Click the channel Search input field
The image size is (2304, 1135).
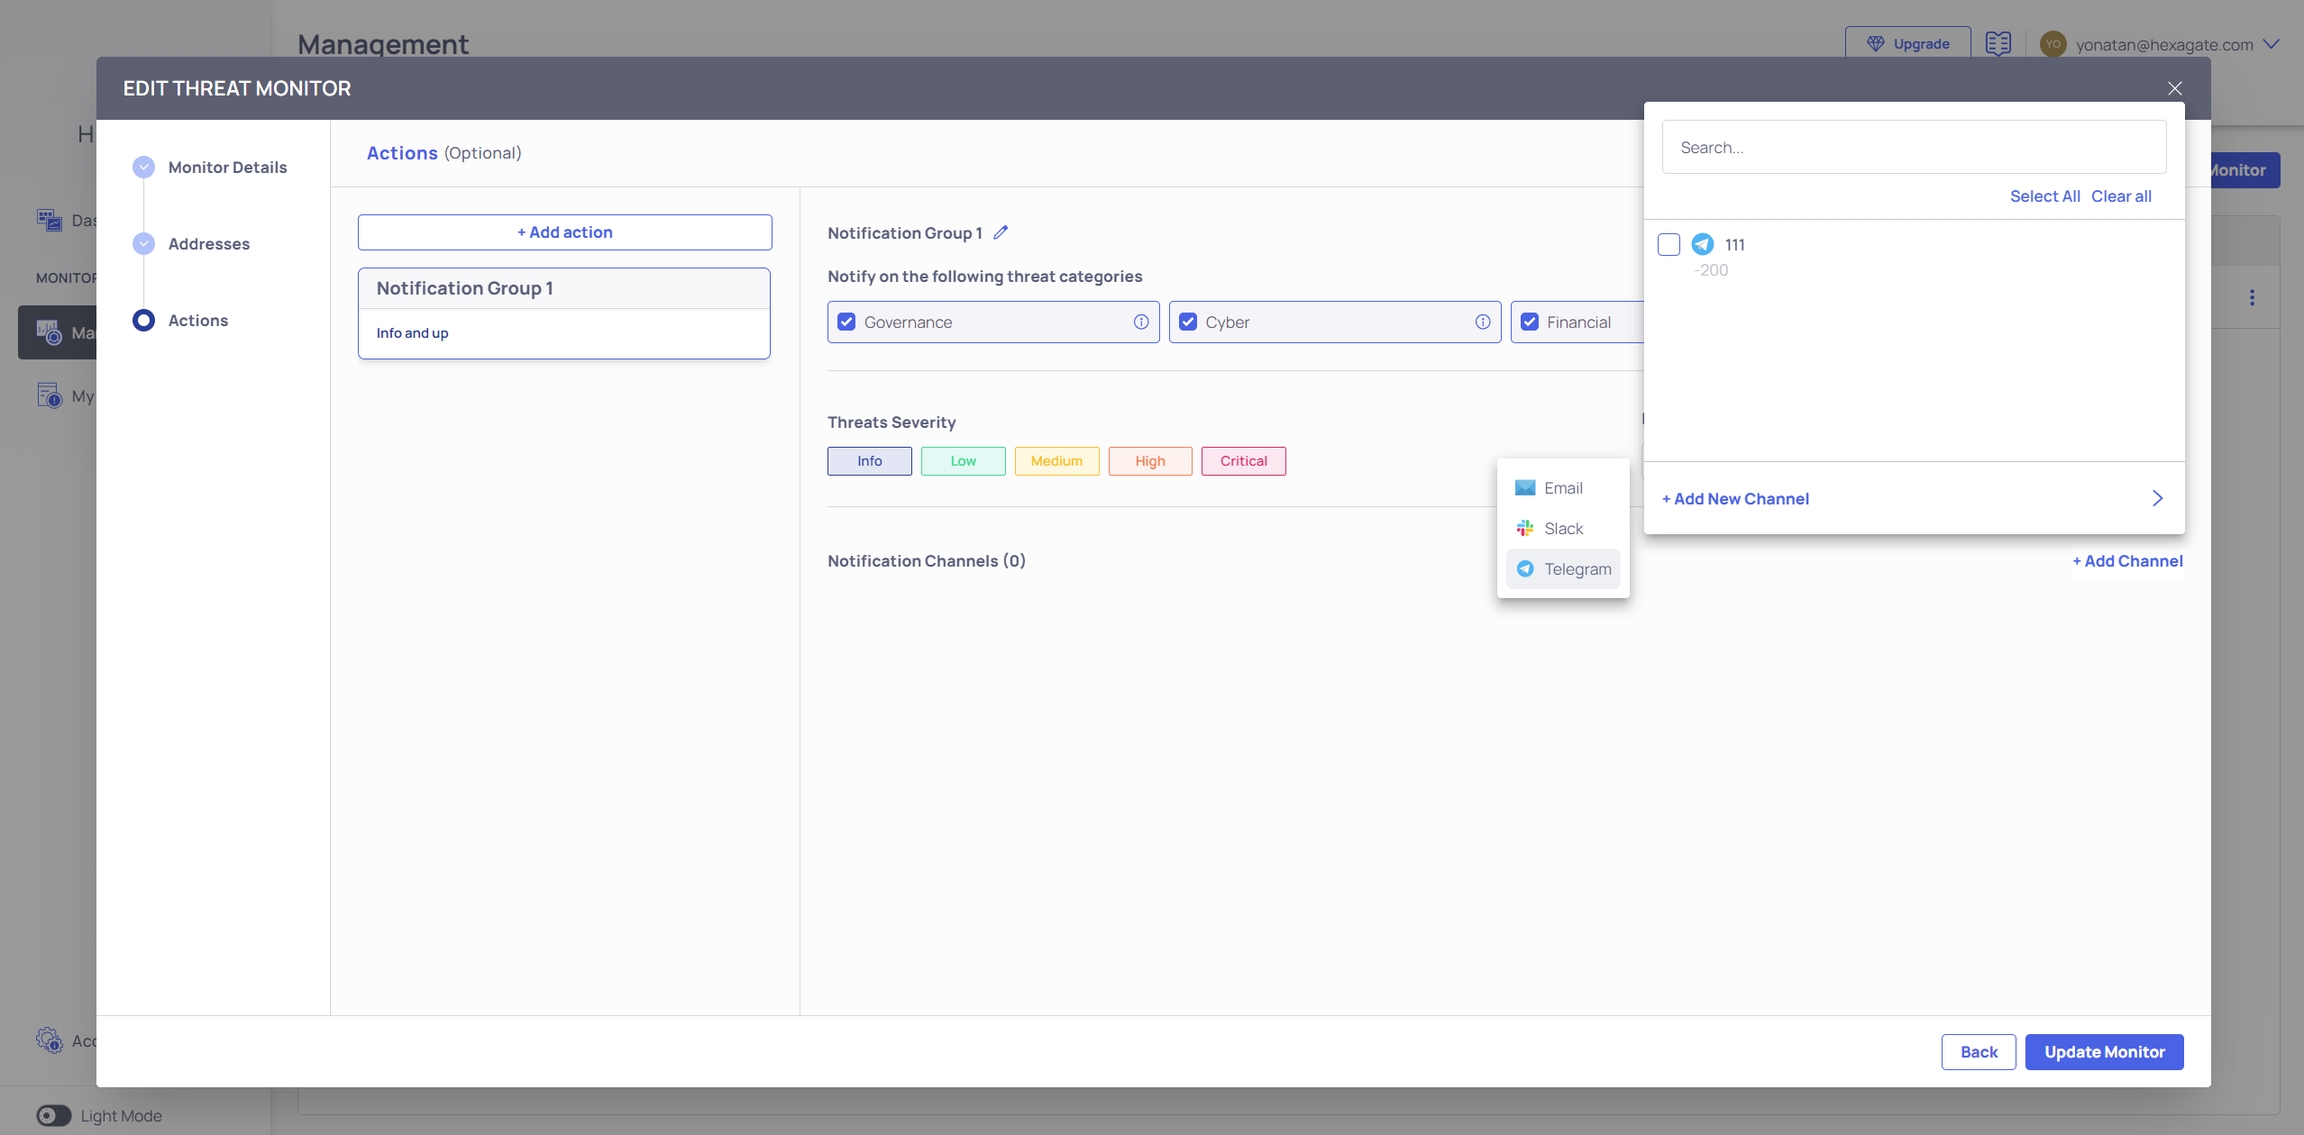tap(1913, 147)
